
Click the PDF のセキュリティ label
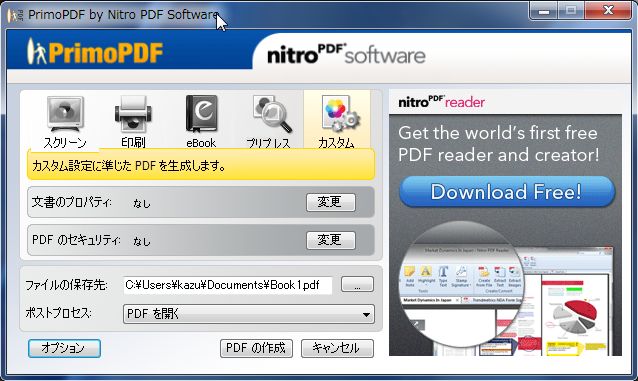click(x=76, y=240)
